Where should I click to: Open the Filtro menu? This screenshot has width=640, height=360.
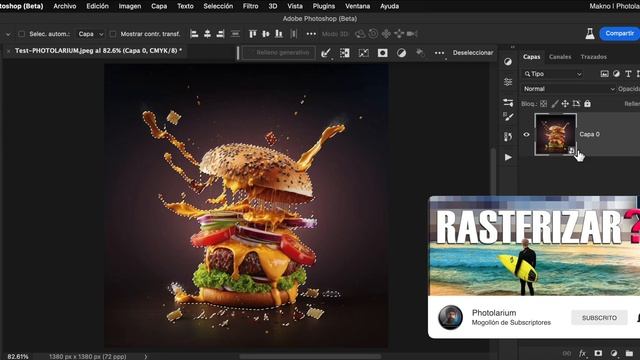pos(250,6)
